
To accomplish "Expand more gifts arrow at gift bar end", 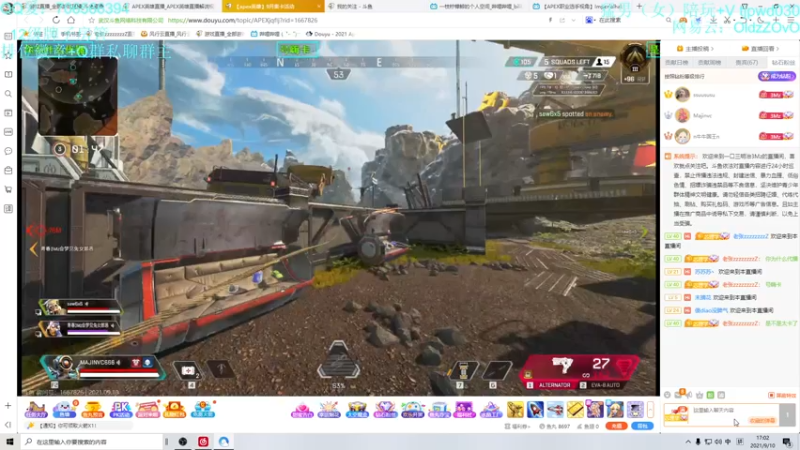I will pos(650,409).
